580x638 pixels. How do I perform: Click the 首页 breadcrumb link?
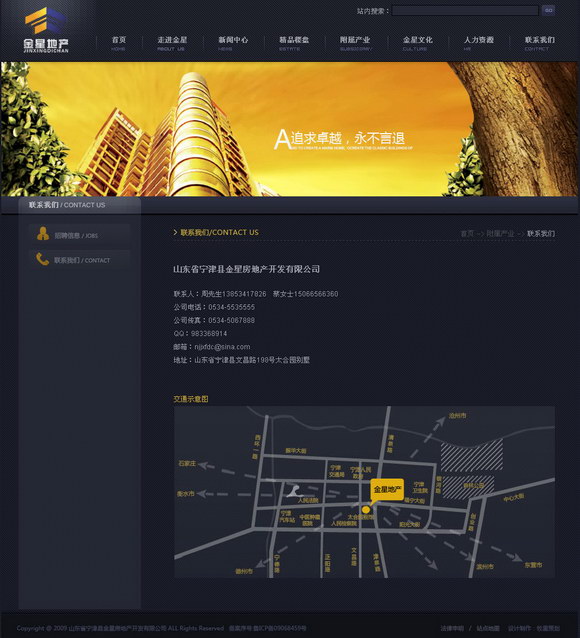pyautogui.click(x=467, y=234)
